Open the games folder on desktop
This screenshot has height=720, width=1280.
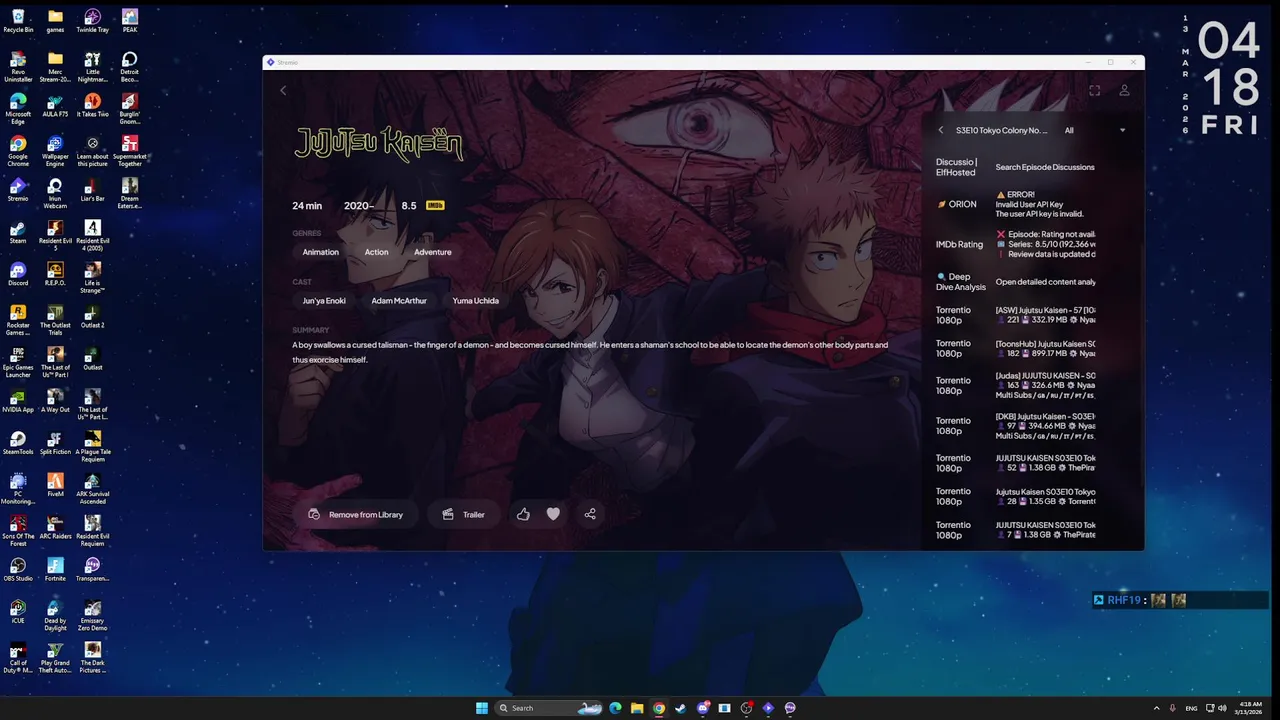tap(55, 21)
